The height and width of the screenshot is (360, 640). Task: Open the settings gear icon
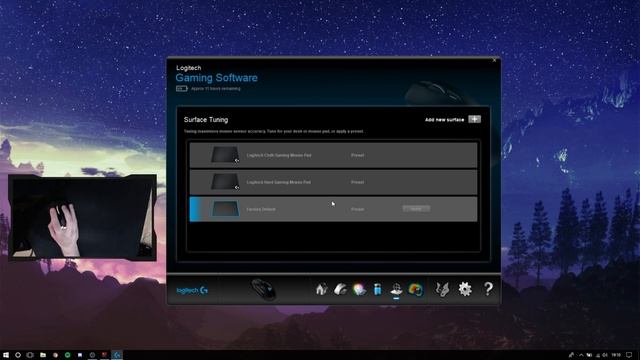pyautogui.click(x=465, y=289)
